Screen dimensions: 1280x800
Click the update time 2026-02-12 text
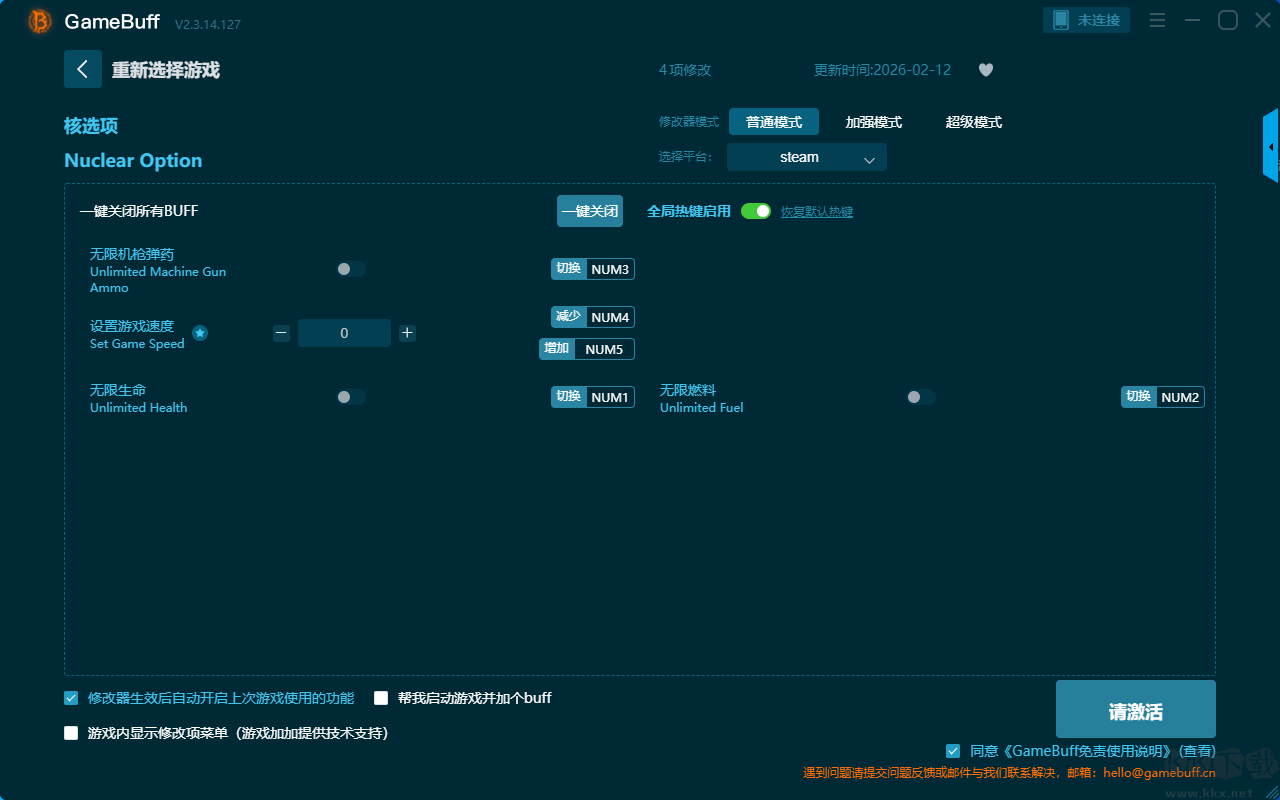(x=883, y=70)
